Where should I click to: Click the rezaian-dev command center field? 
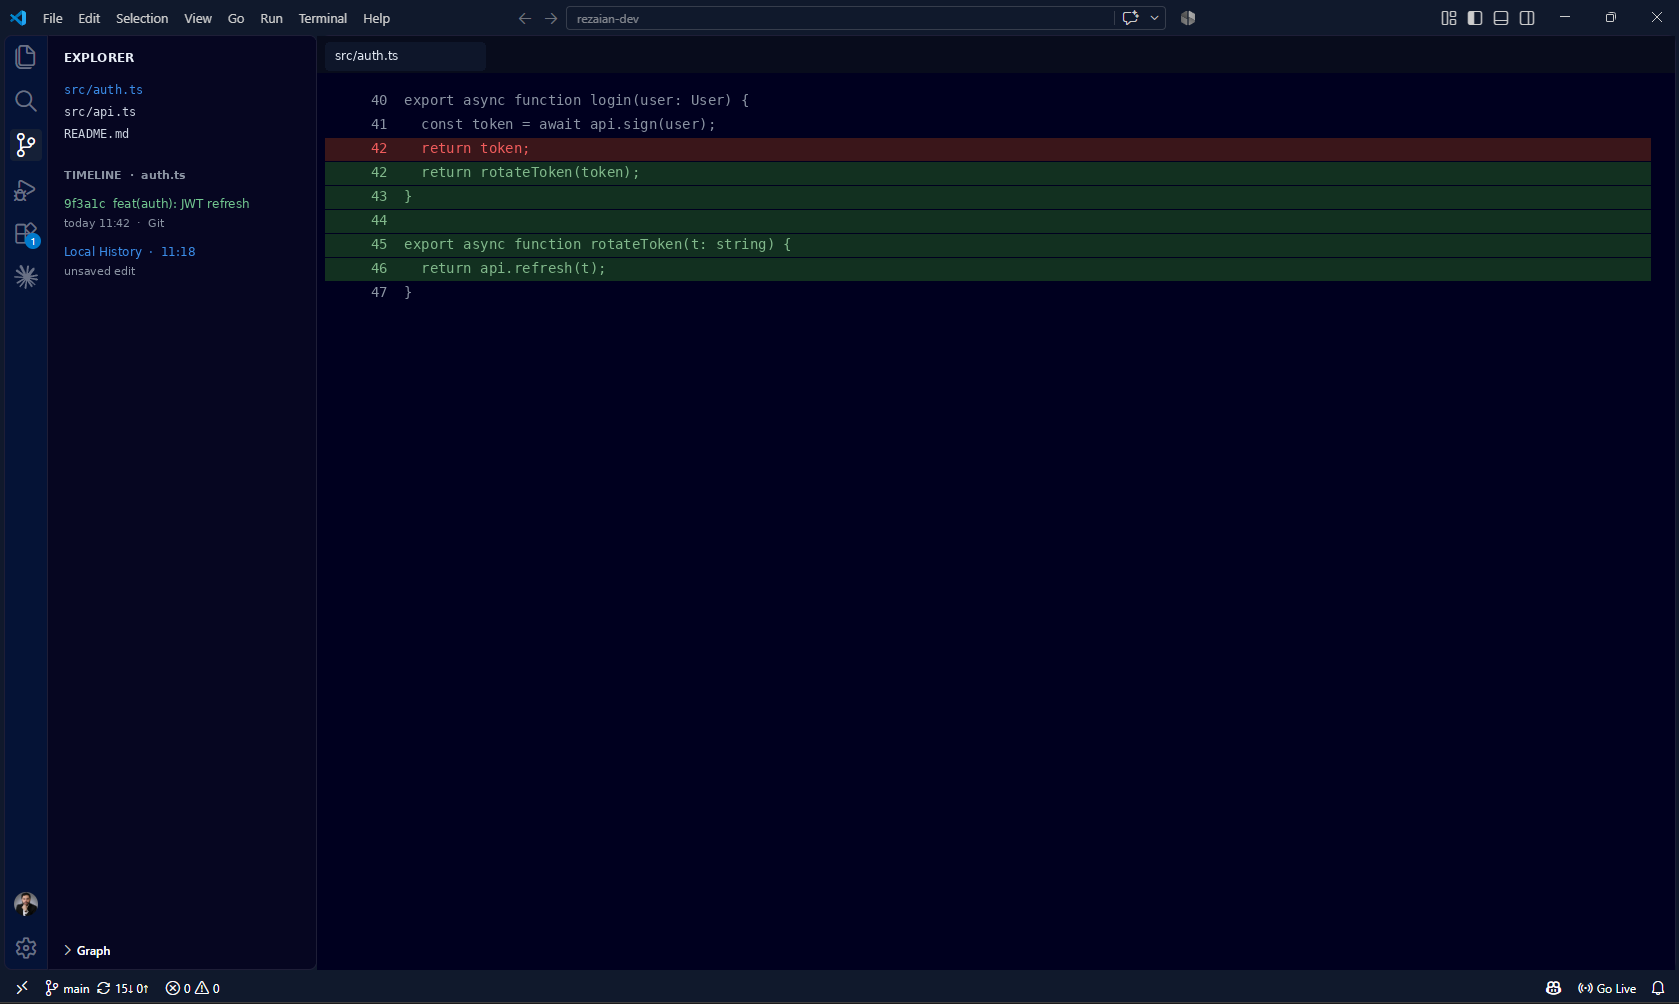840,18
